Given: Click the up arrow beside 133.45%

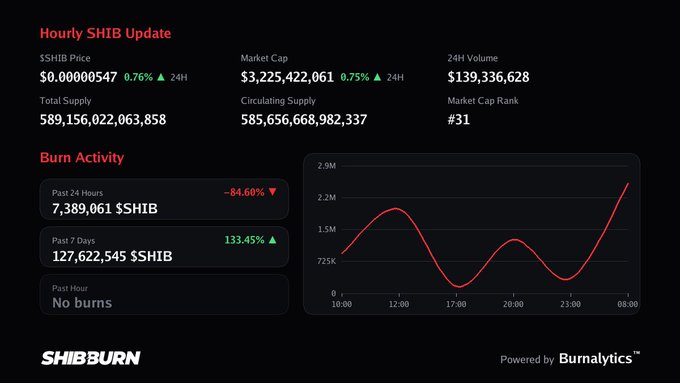Looking at the screenshot, I should 272,239.
